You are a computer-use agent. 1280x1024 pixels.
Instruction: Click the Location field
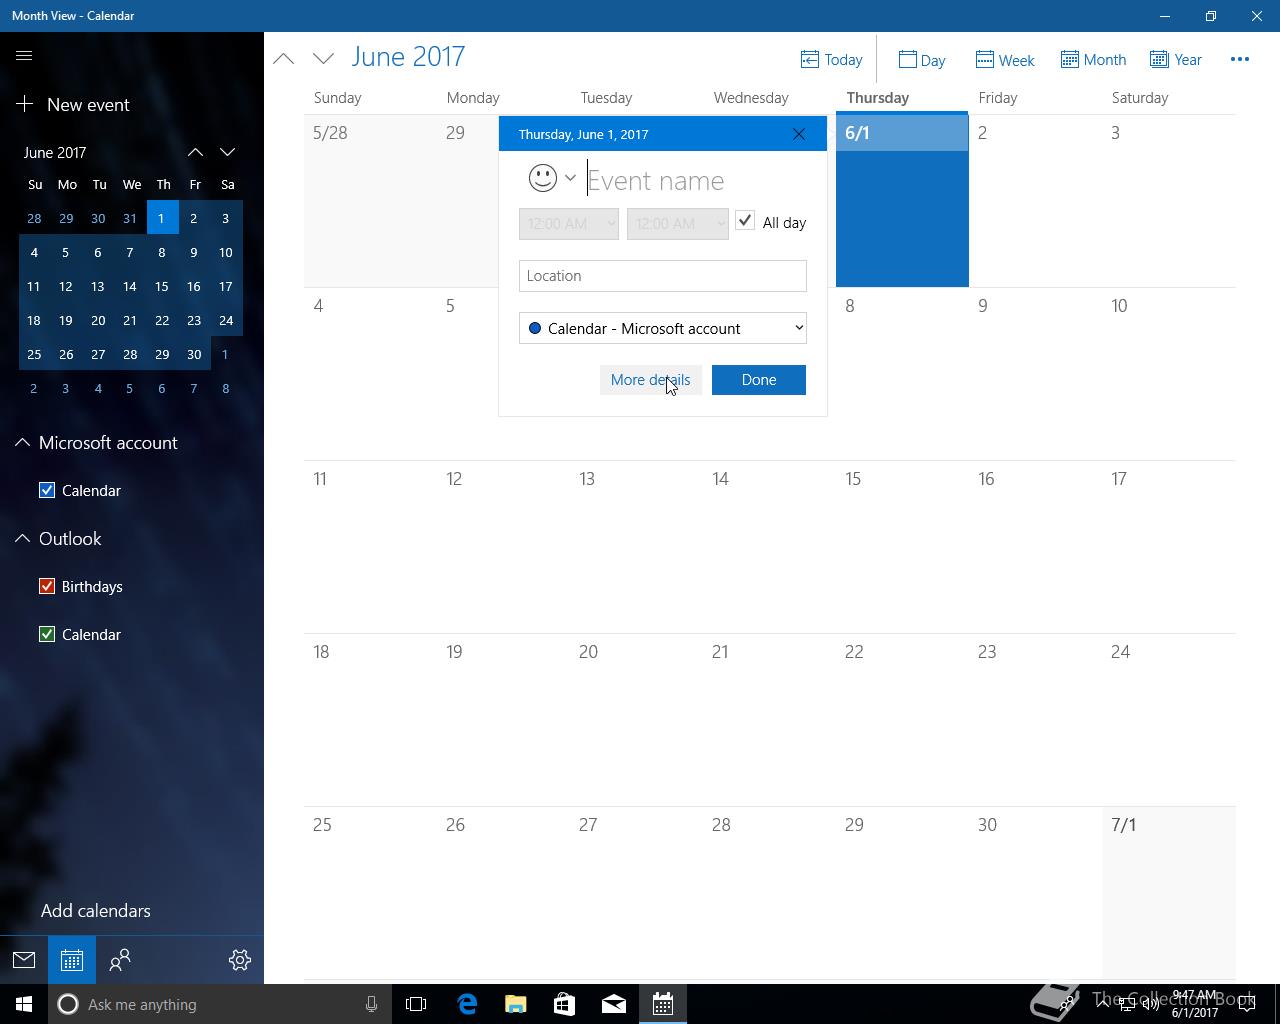[663, 276]
